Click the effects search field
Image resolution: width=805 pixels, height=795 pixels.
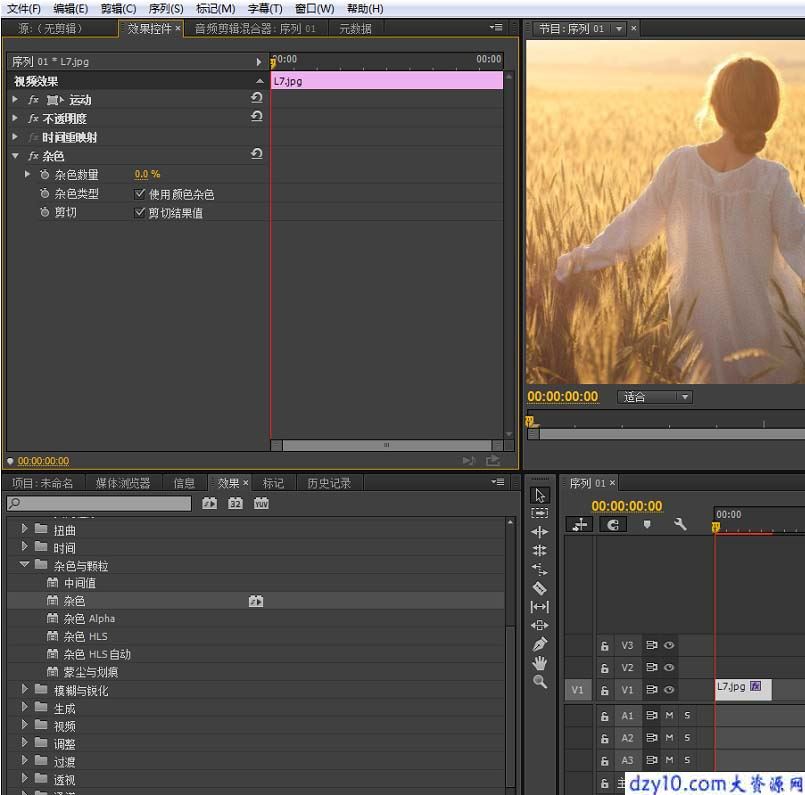[x=99, y=503]
